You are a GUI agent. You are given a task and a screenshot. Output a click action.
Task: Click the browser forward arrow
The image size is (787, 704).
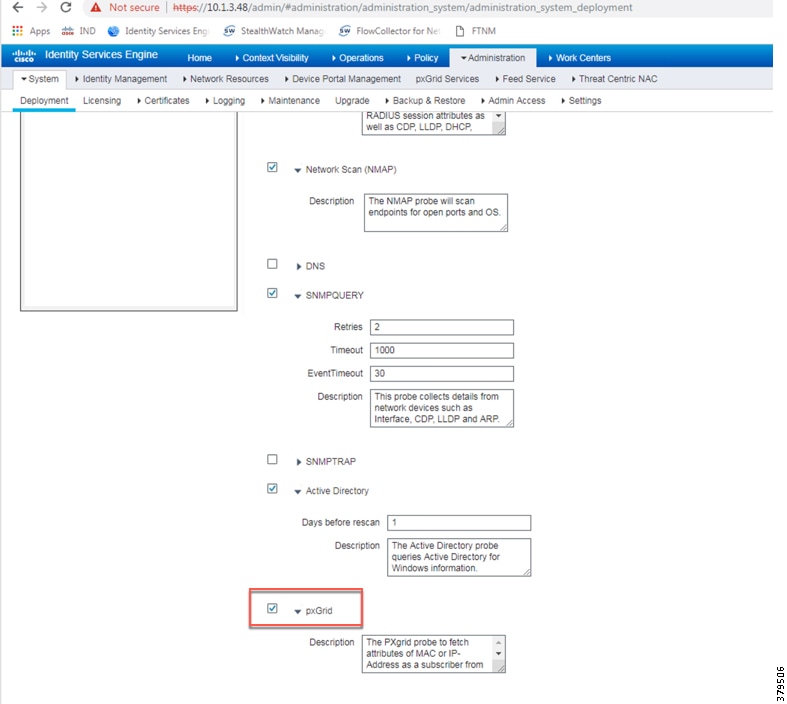(x=42, y=8)
